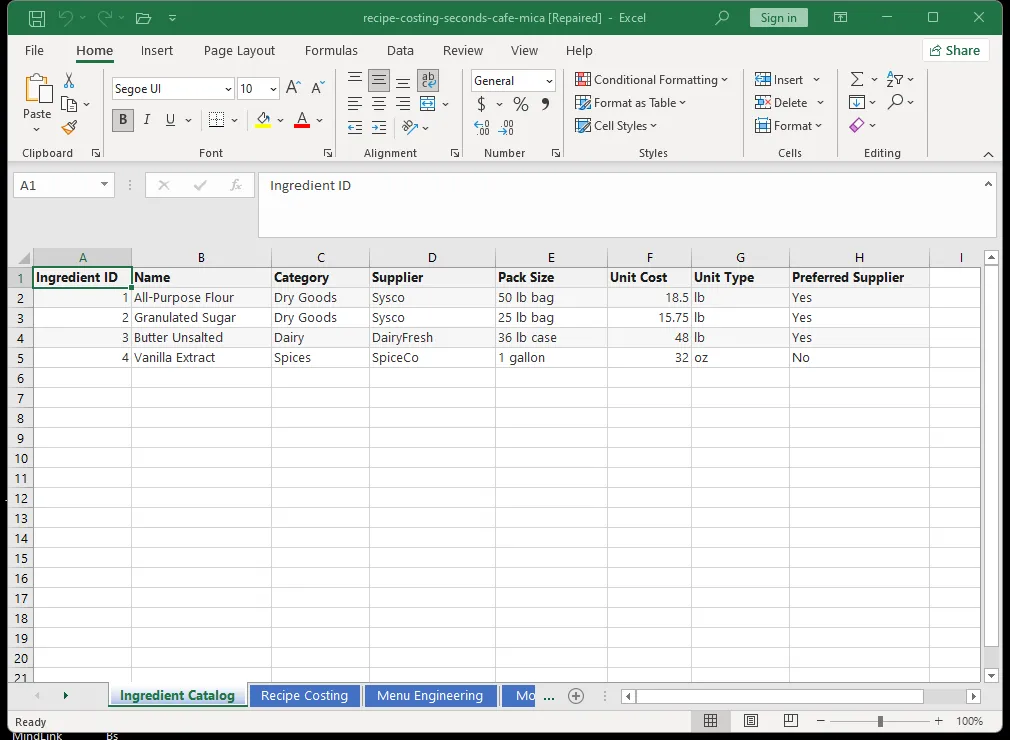Click the Sign in button
This screenshot has width=1010, height=740.
778,17
